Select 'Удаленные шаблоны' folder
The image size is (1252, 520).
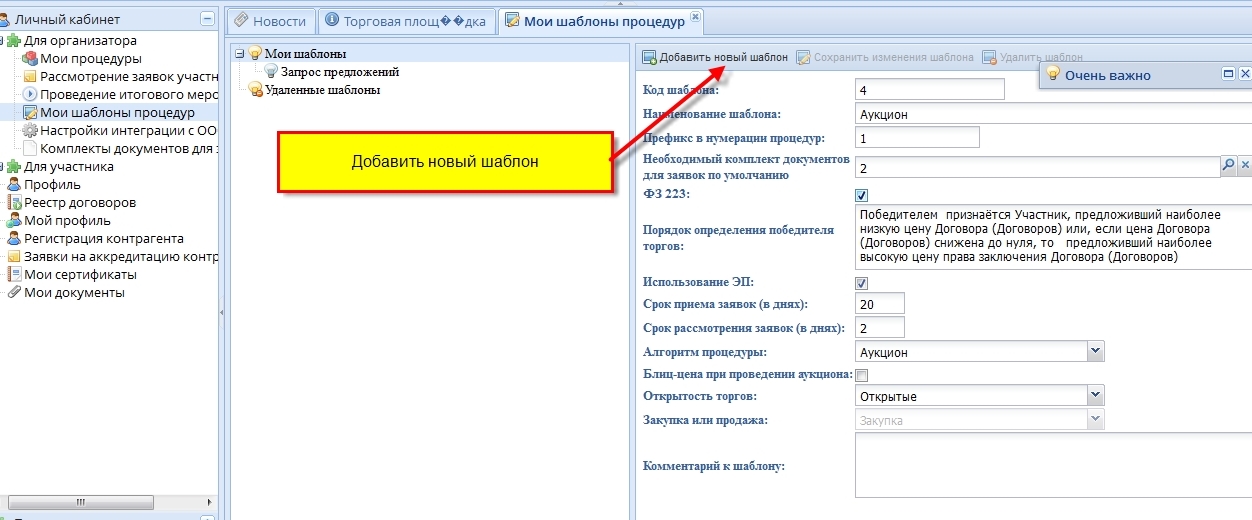(322, 90)
